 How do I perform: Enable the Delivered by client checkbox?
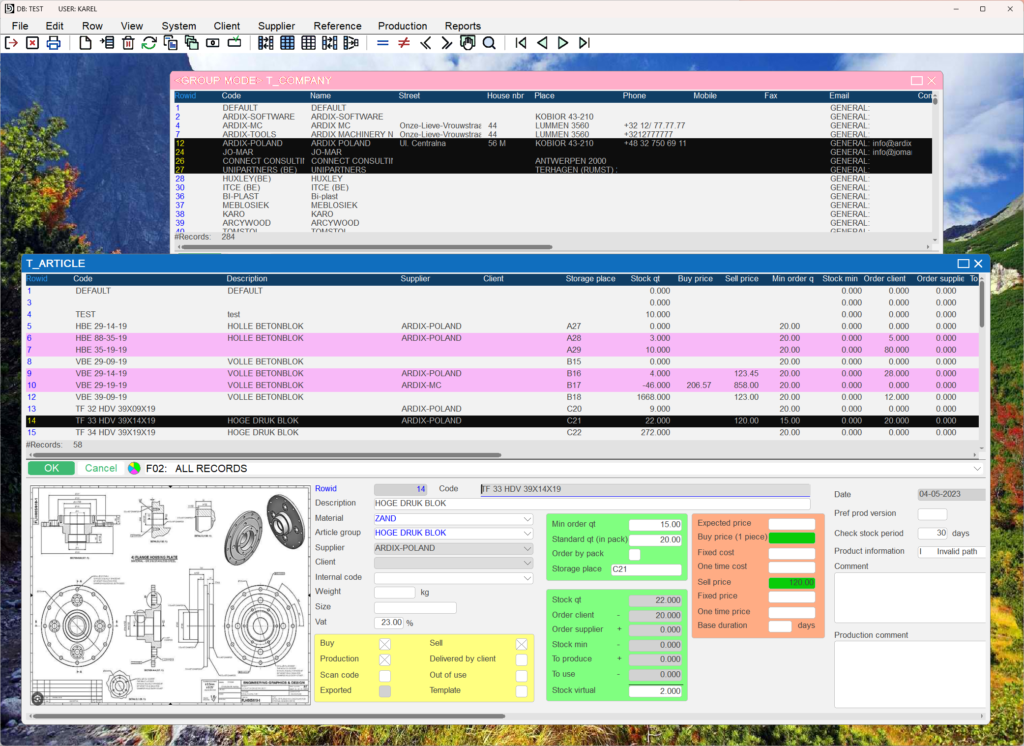(521, 659)
